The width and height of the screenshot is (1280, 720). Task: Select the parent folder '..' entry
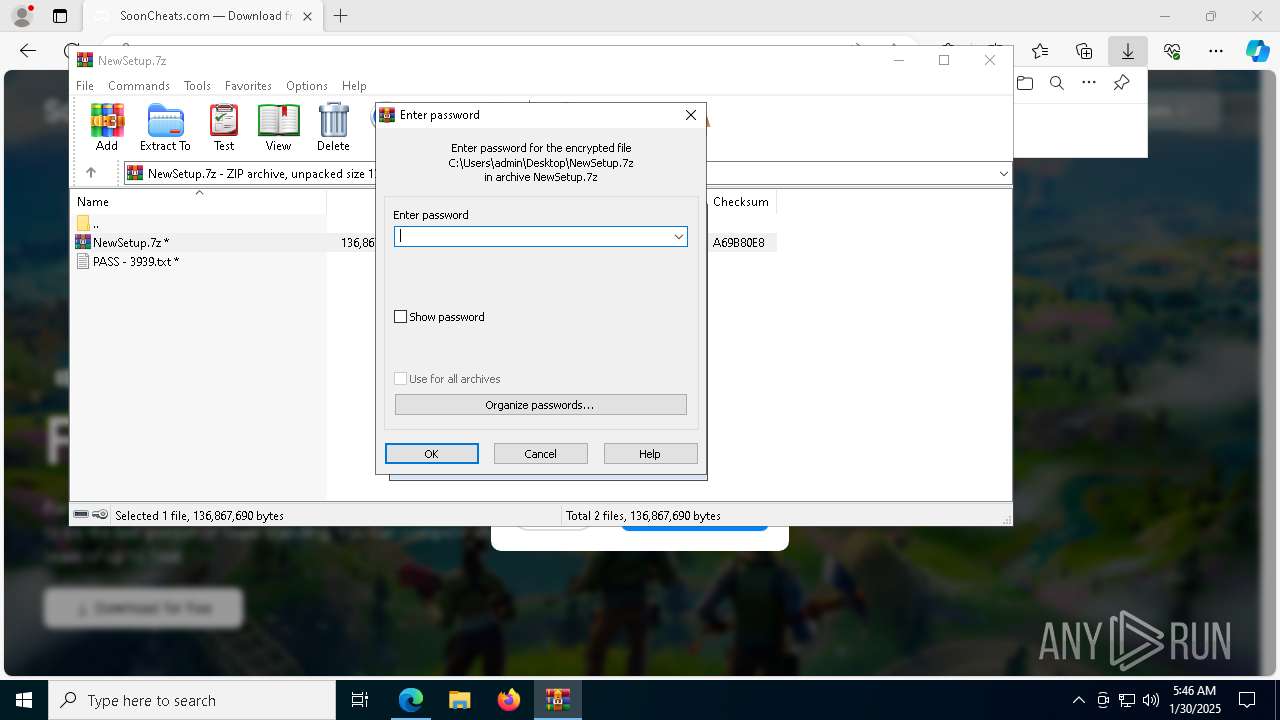[x=87, y=223]
